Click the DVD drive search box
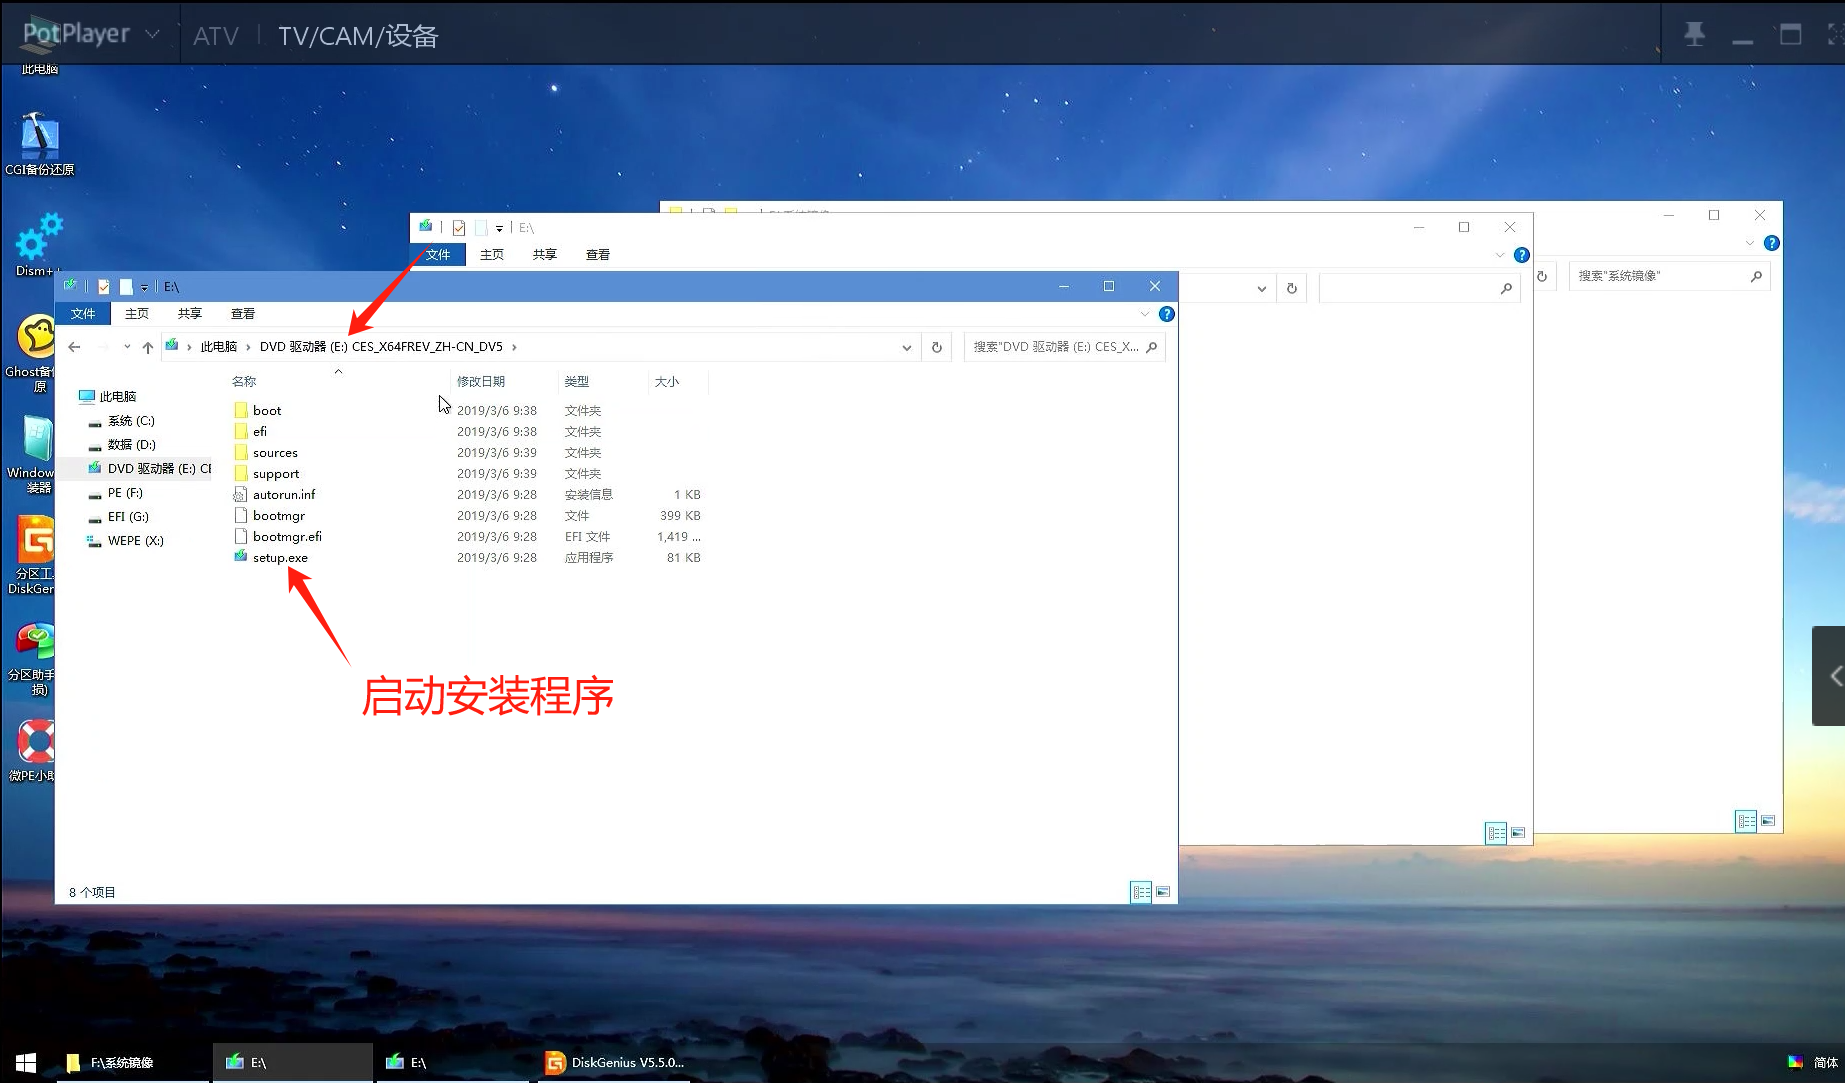The image size is (1845, 1083). click(1064, 347)
